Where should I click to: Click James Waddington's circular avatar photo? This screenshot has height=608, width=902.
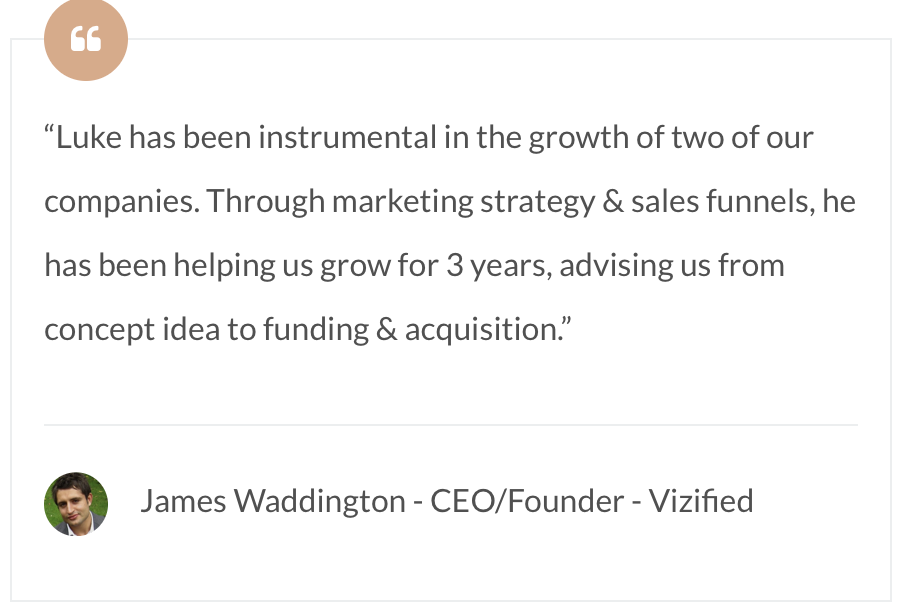pos(76,504)
